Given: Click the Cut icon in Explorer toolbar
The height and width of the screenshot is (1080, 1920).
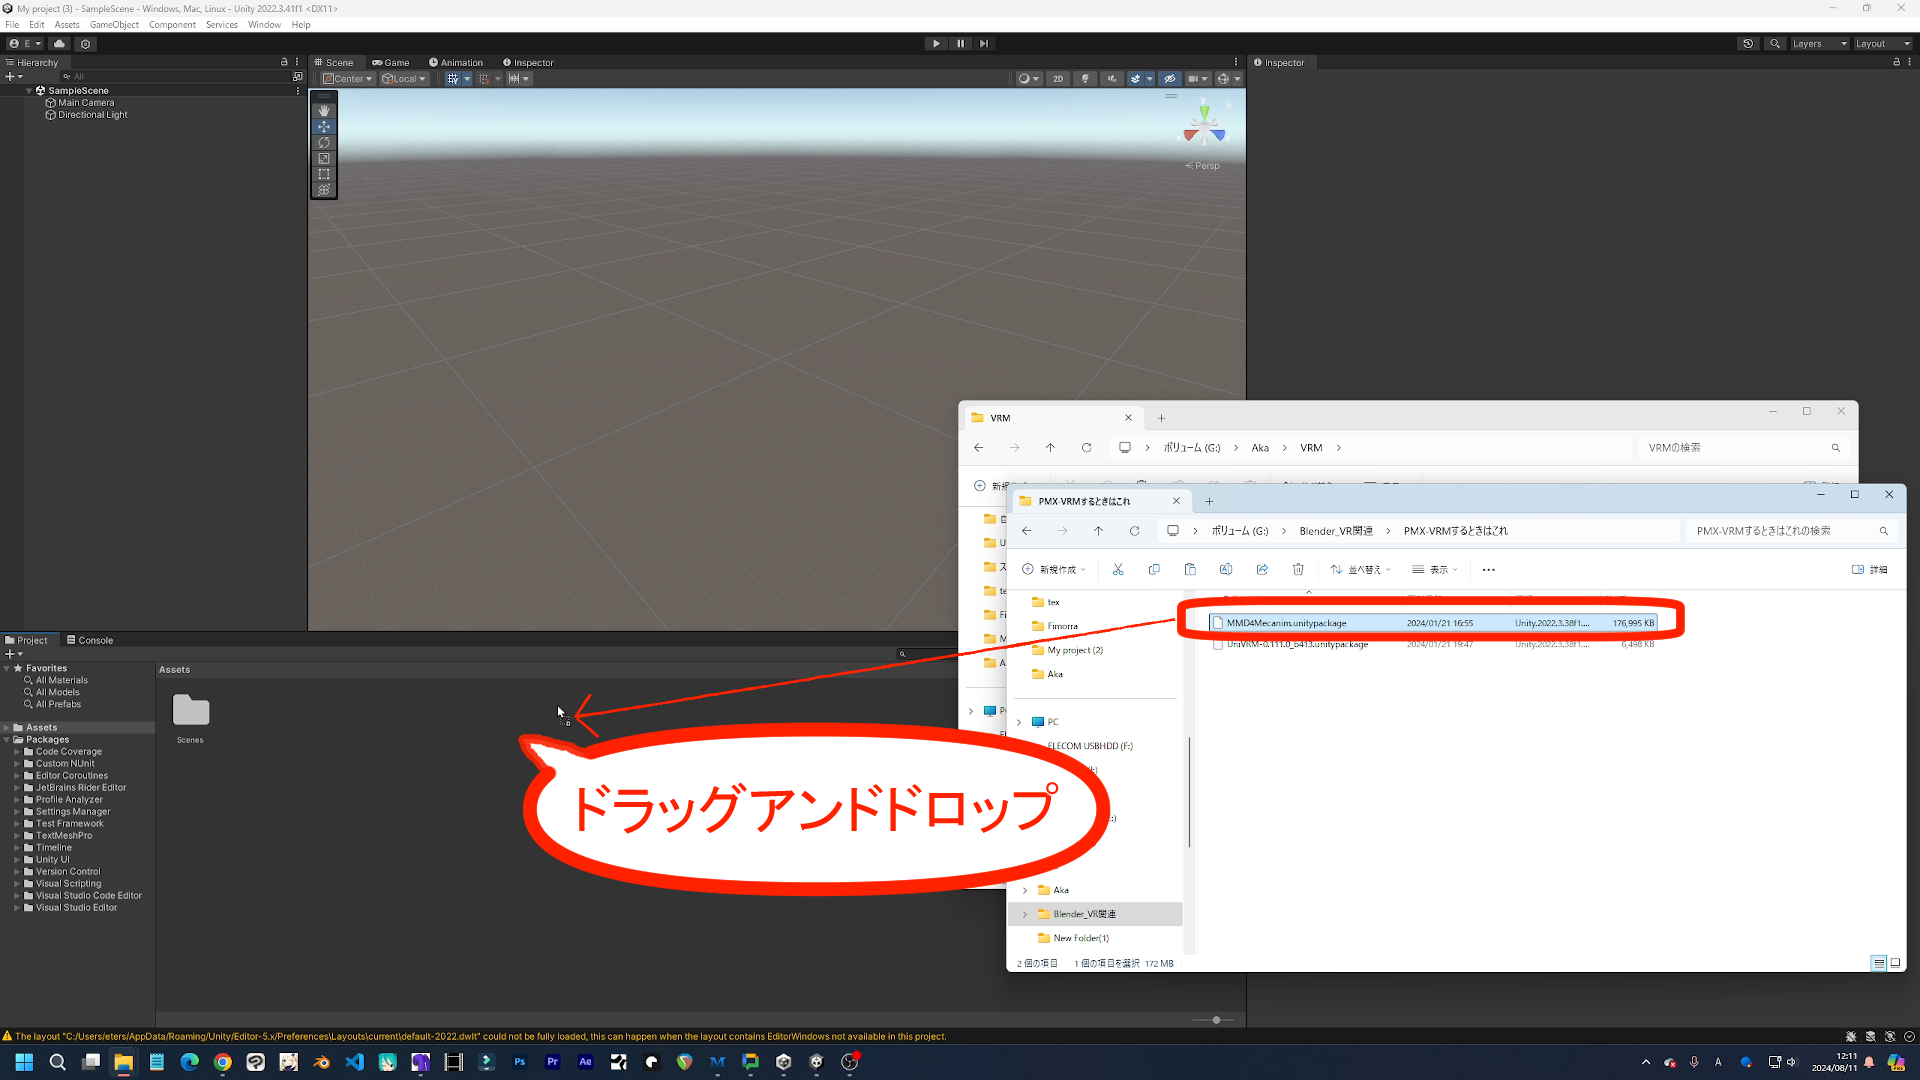Looking at the screenshot, I should point(1118,568).
